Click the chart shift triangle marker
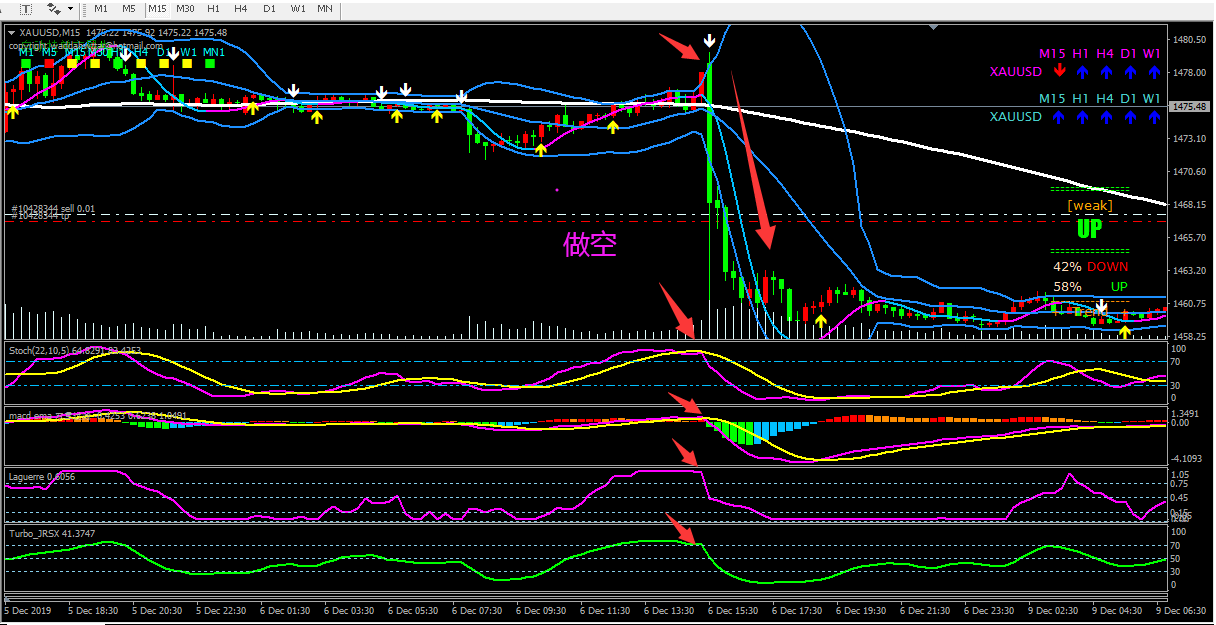 (x=933, y=29)
